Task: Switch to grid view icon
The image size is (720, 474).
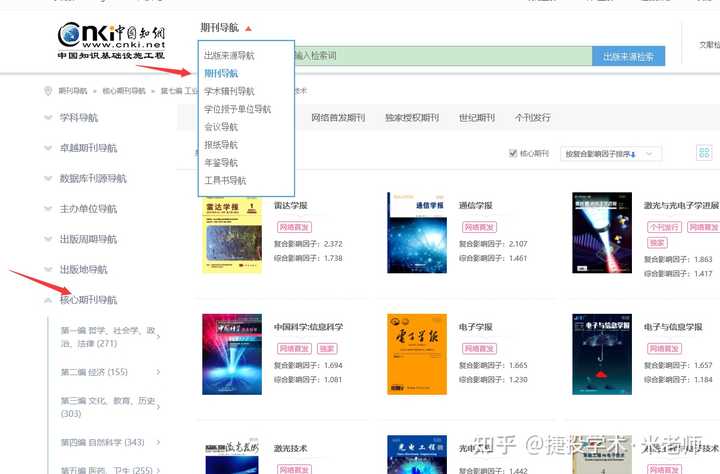Action: pyautogui.click(x=704, y=152)
